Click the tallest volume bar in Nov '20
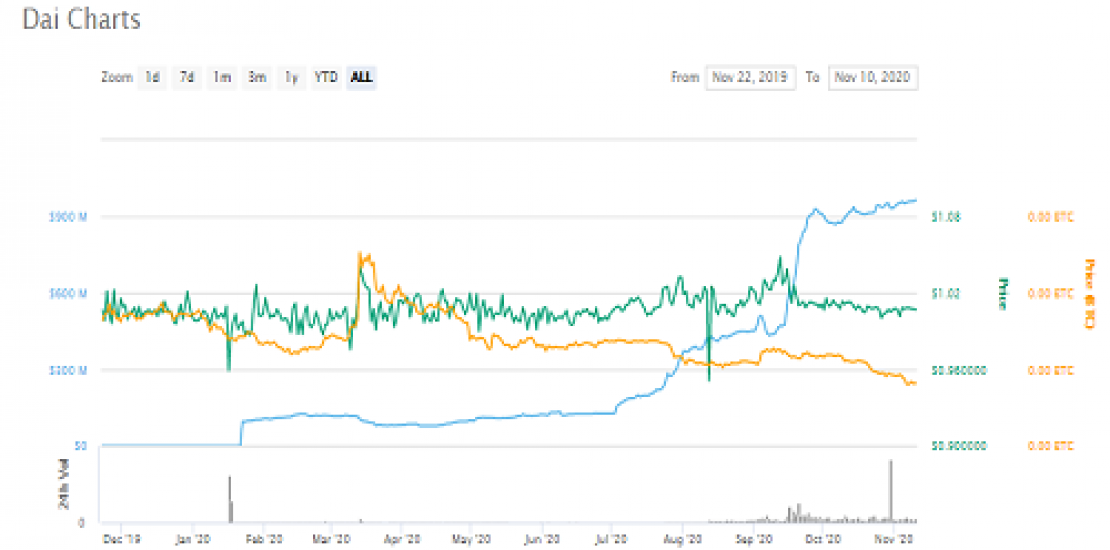 (889, 490)
